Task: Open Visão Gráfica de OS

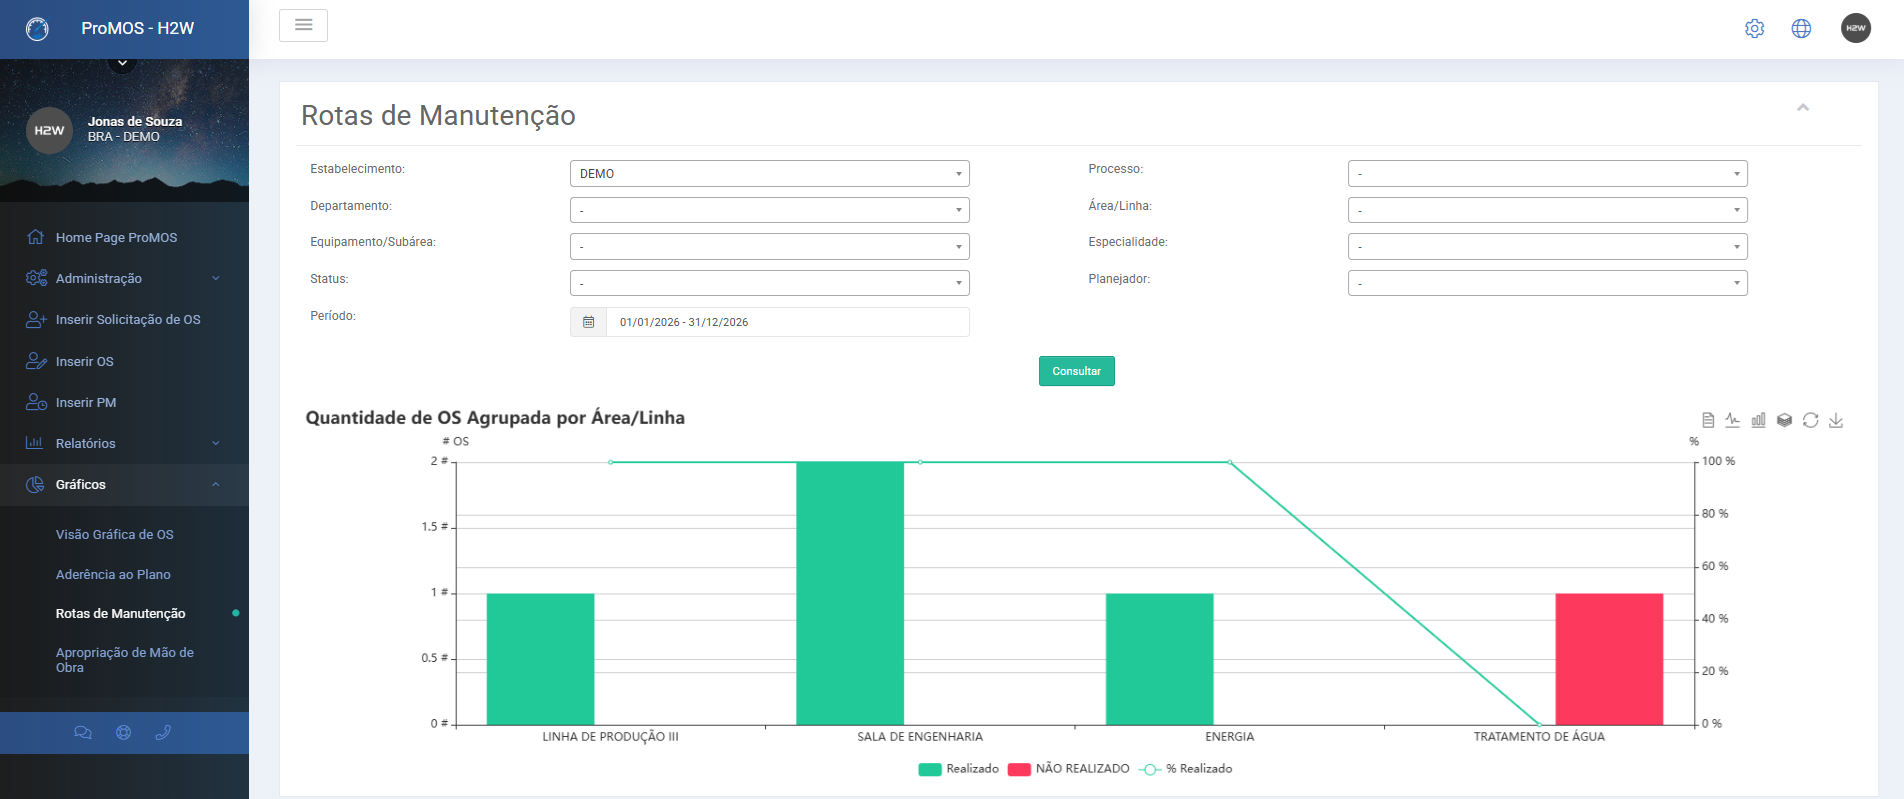Action: tap(115, 534)
